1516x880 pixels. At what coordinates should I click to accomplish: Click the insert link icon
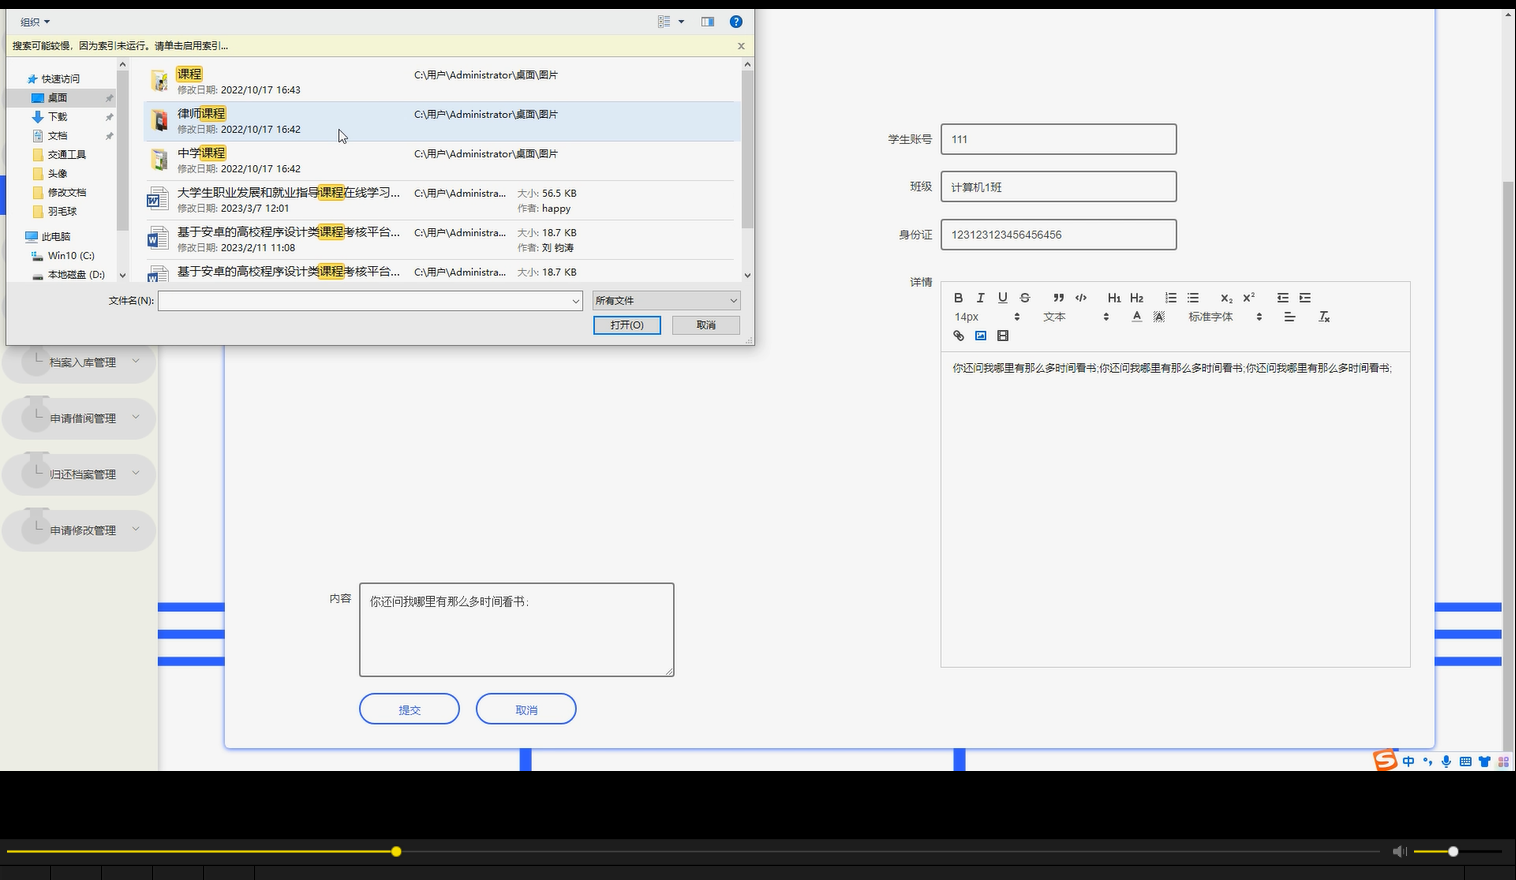tap(958, 335)
